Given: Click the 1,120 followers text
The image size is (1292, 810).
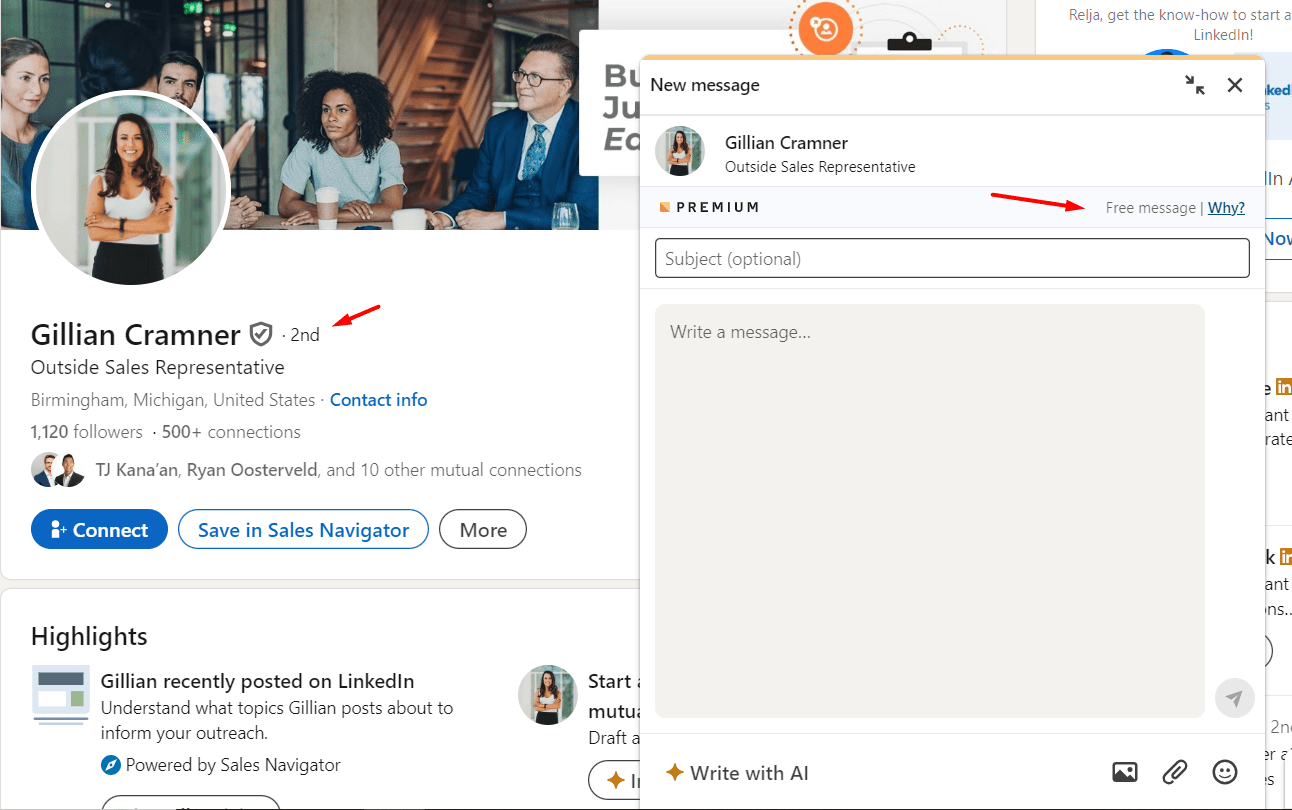Looking at the screenshot, I should [87, 432].
